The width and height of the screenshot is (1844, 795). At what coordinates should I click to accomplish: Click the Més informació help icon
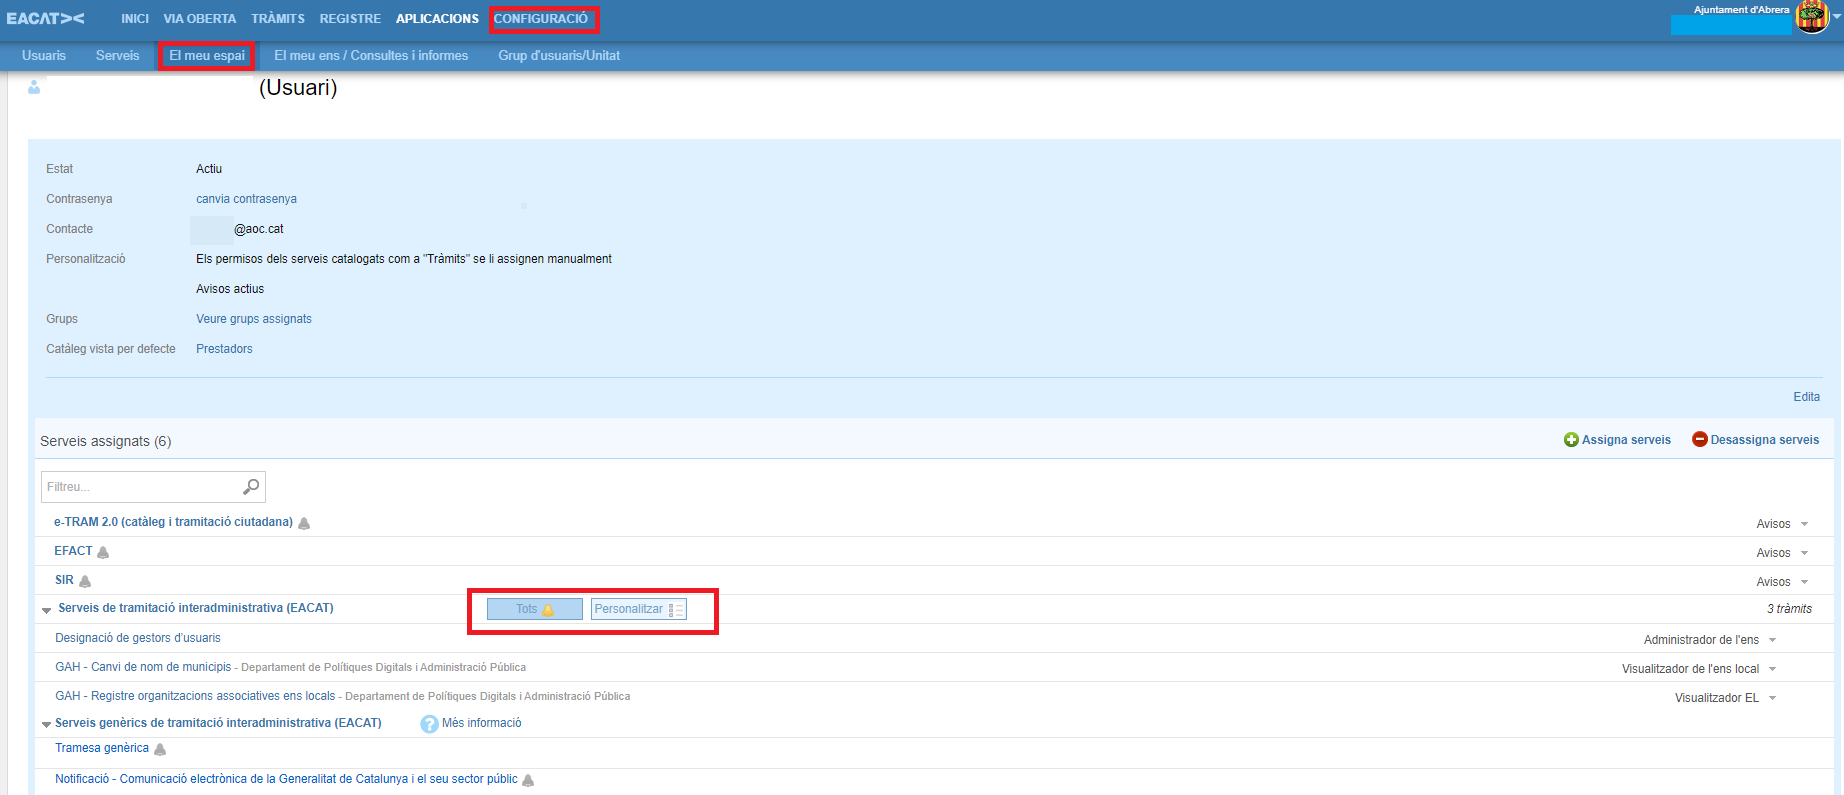pos(429,724)
